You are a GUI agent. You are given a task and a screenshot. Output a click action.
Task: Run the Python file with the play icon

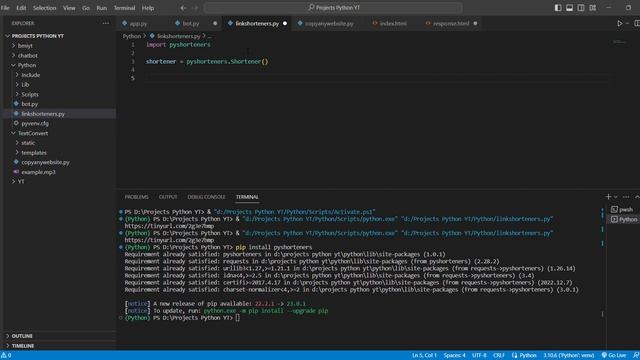pyautogui.click(x=620, y=23)
